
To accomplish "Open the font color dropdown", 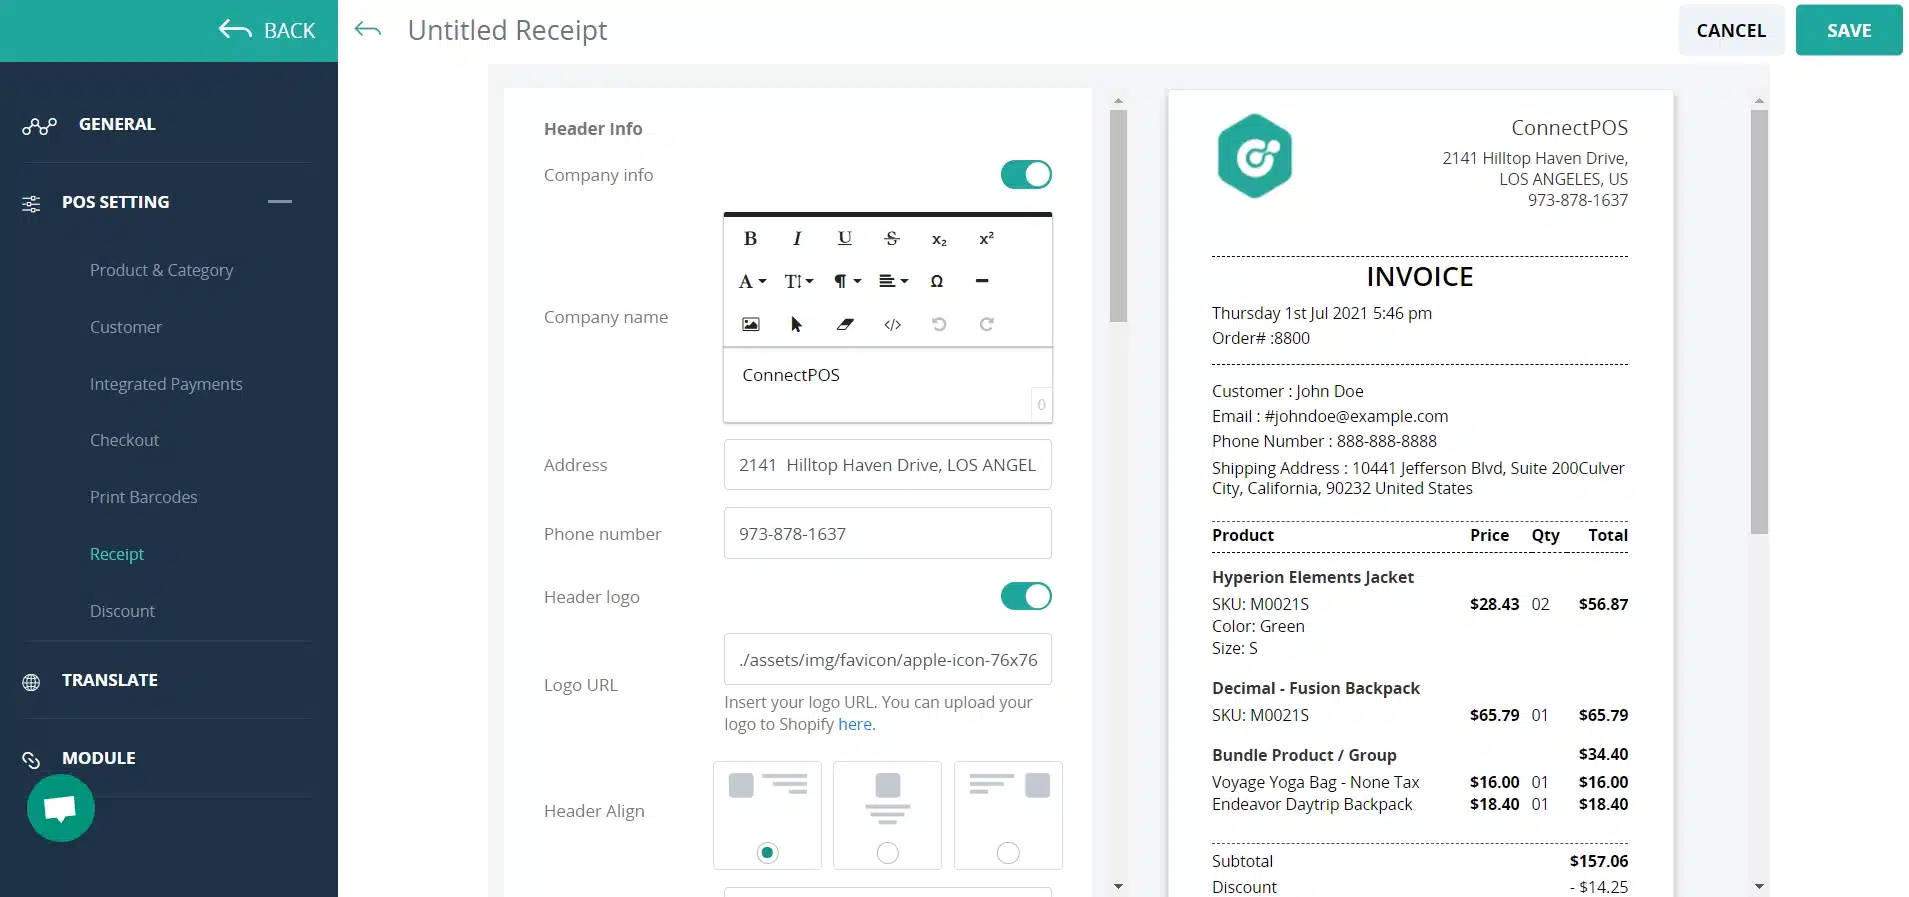I will click(x=752, y=281).
